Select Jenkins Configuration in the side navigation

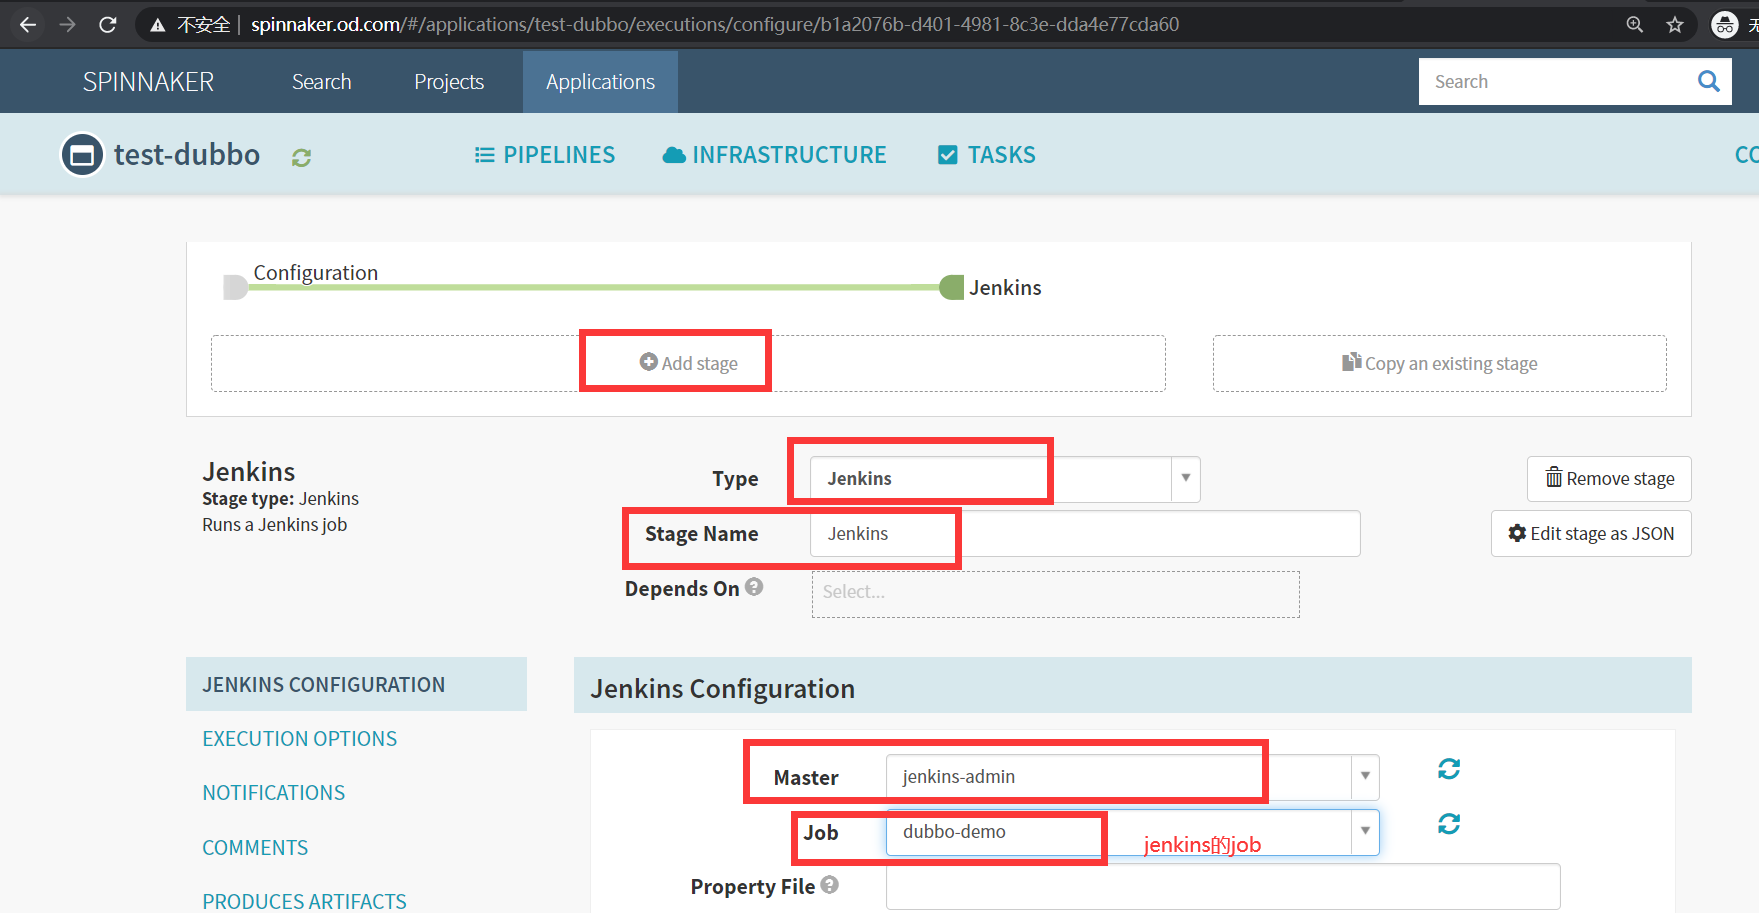point(356,684)
